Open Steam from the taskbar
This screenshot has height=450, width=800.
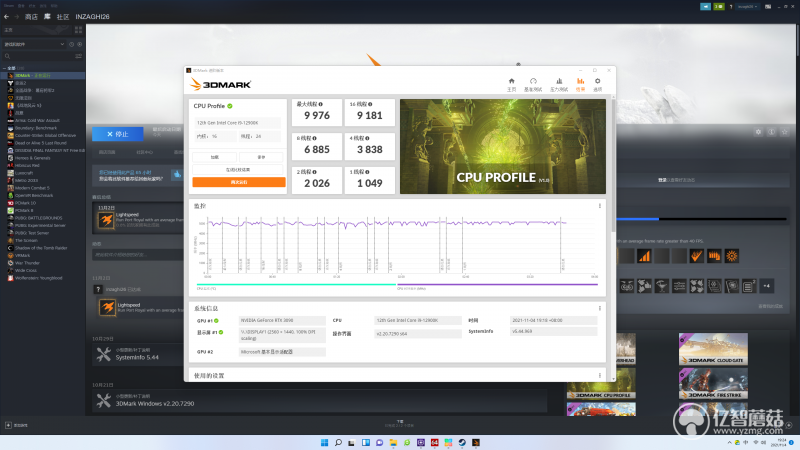pyautogui.click(x=462, y=442)
